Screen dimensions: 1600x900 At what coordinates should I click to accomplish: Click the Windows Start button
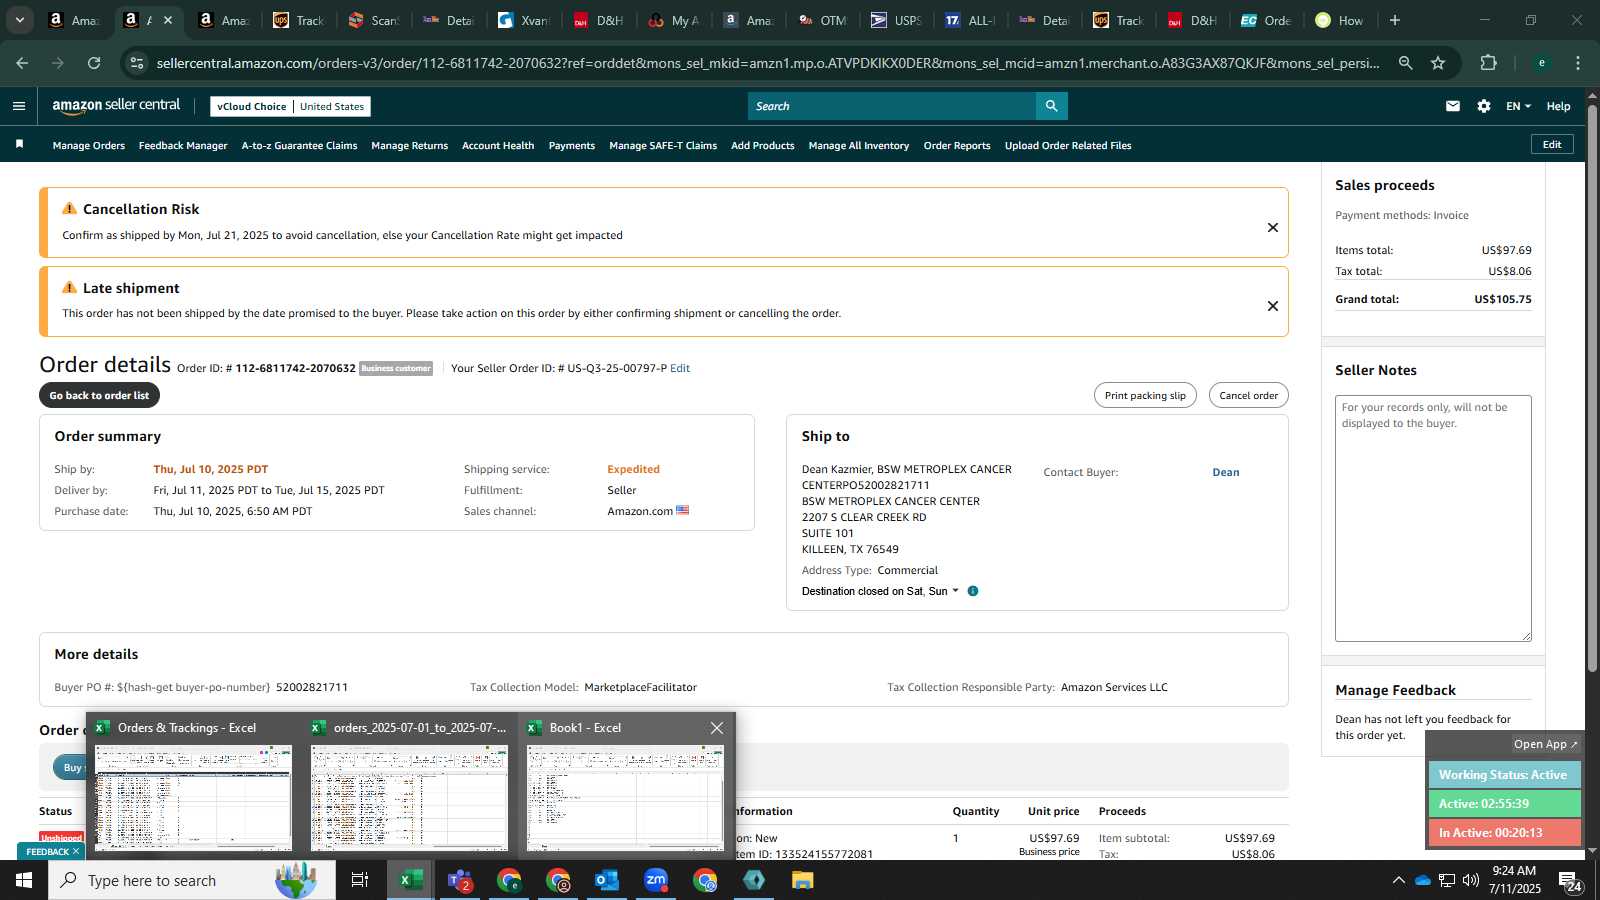24,880
